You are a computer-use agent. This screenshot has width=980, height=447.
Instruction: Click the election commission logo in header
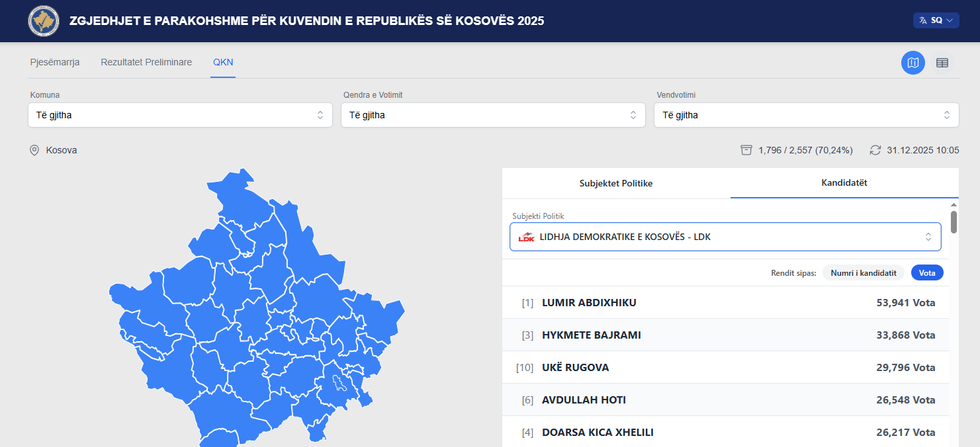(43, 20)
